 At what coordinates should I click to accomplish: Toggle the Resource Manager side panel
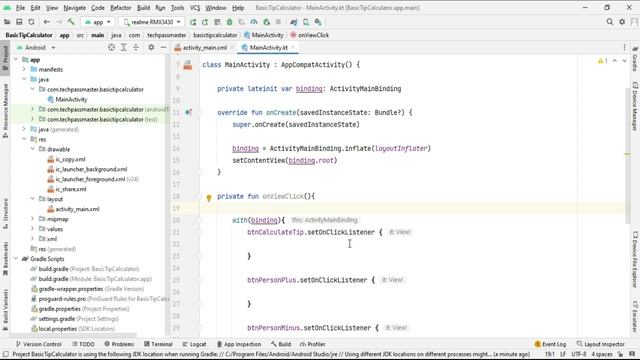[x=5, y=110]
